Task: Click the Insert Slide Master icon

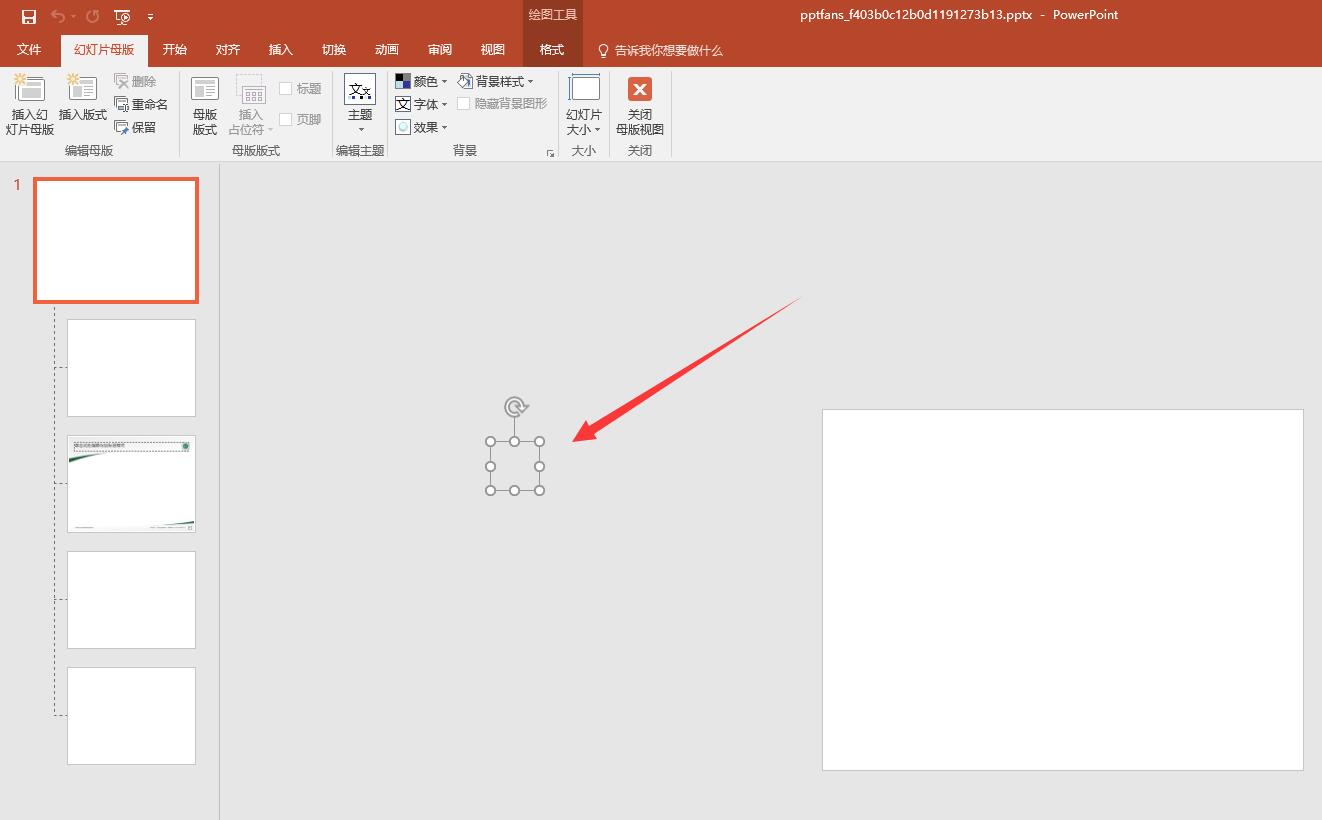Action: tap(29, 90)
